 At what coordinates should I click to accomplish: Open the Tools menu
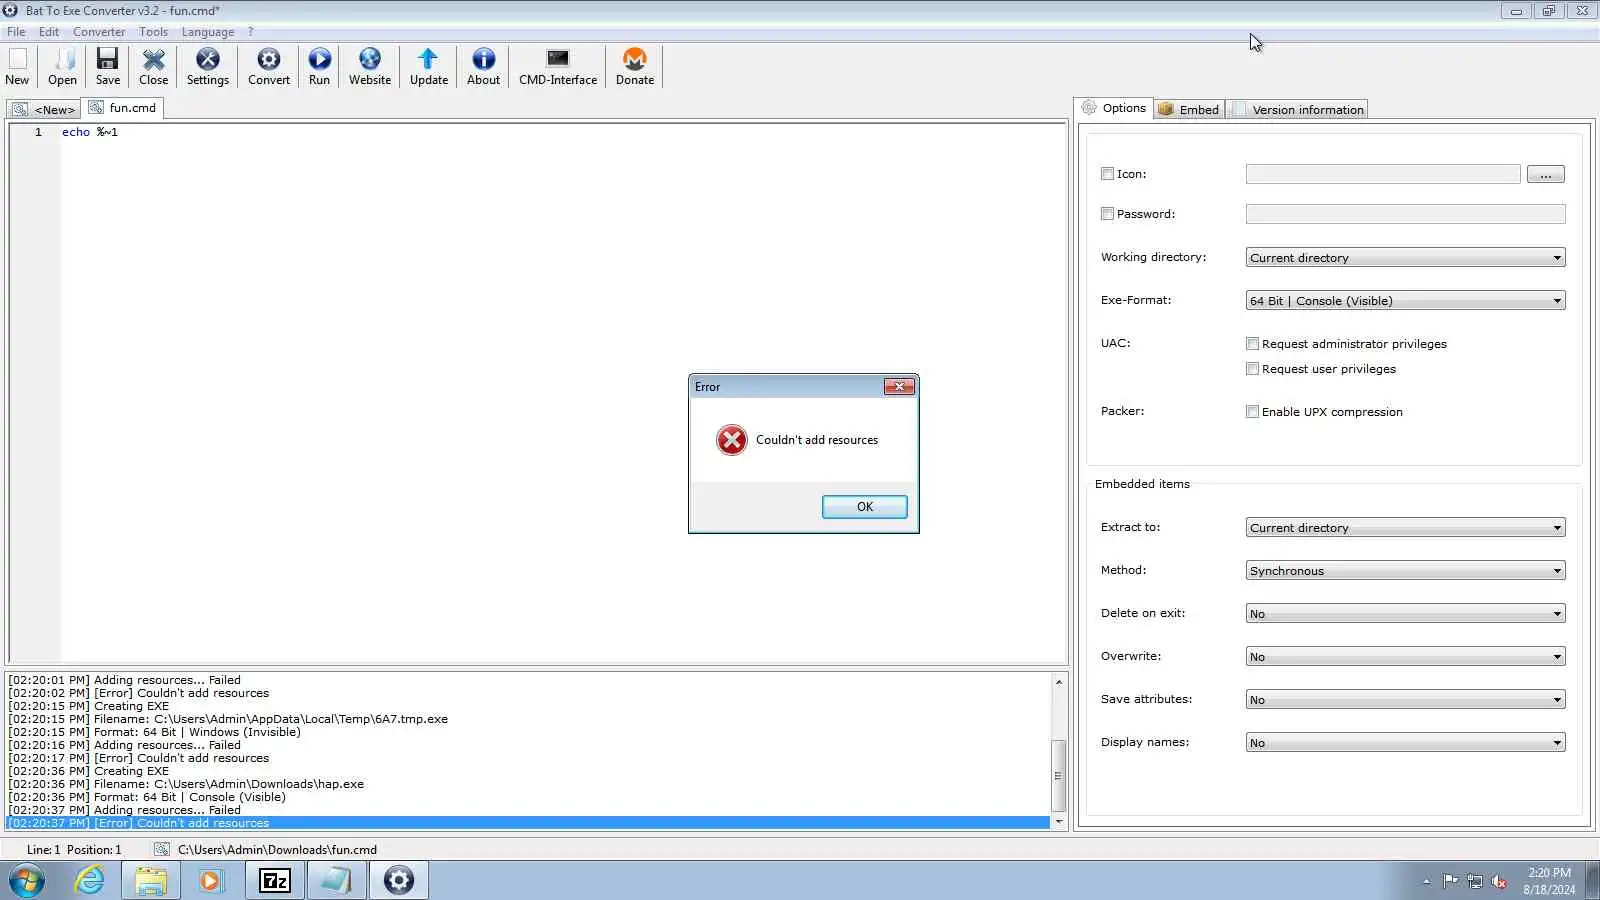pos(153,32)
